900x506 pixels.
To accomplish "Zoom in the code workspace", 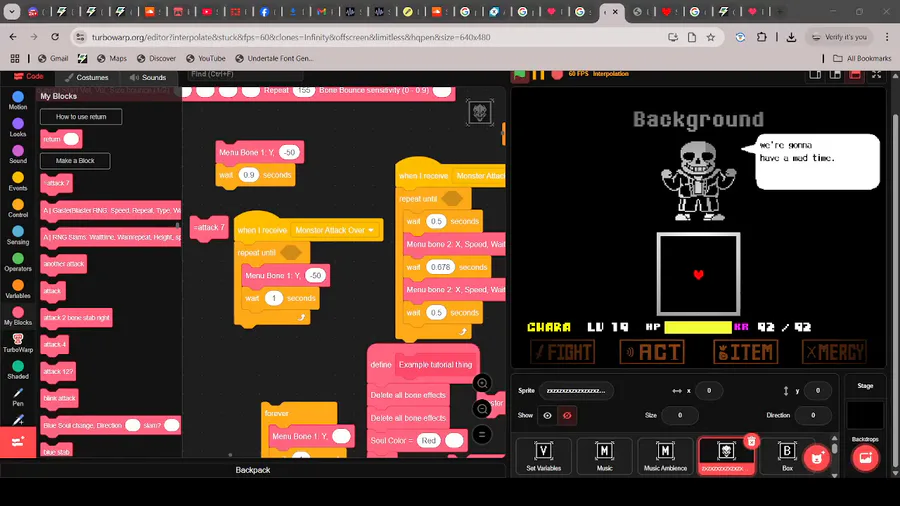I will pyautogui.click(x=482, y=383).
